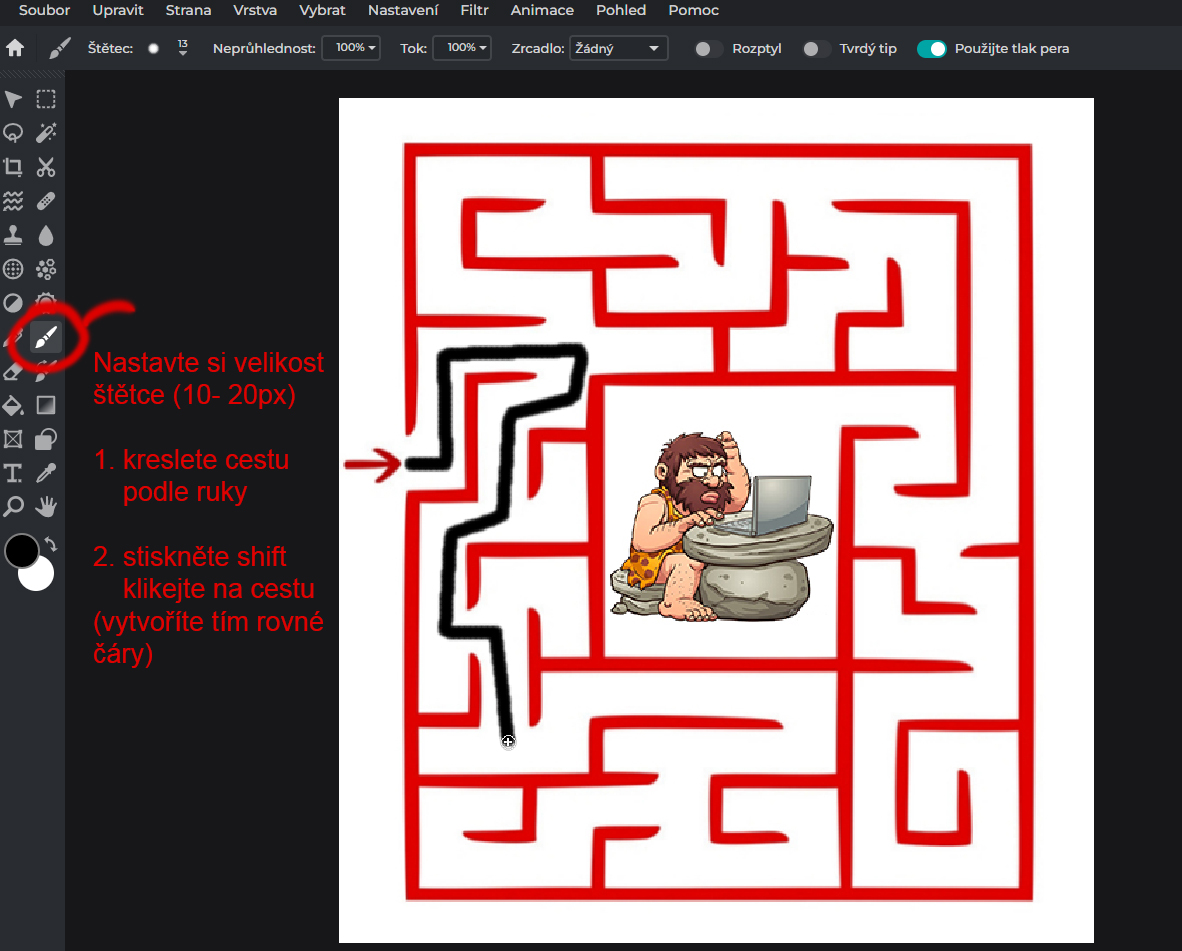Open the Nastavení menu

403,11
